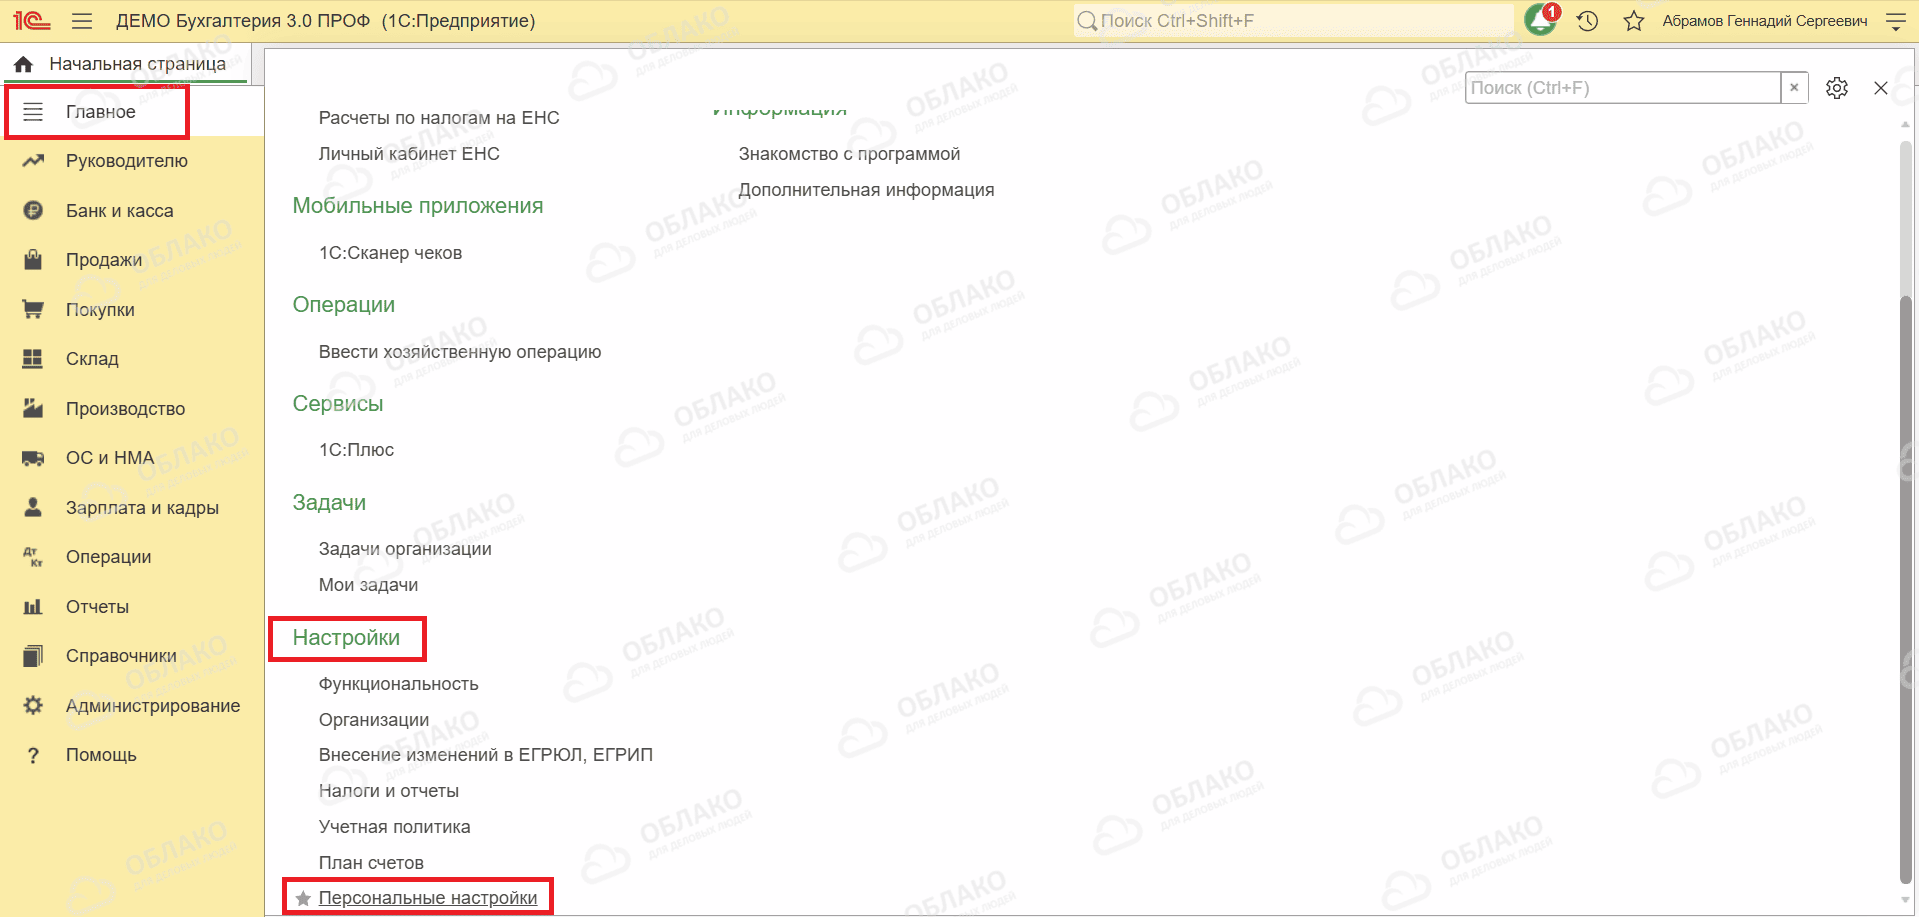1919x917 pixels.
Task: Open Персональные настройки link
Action: [428, 899]
